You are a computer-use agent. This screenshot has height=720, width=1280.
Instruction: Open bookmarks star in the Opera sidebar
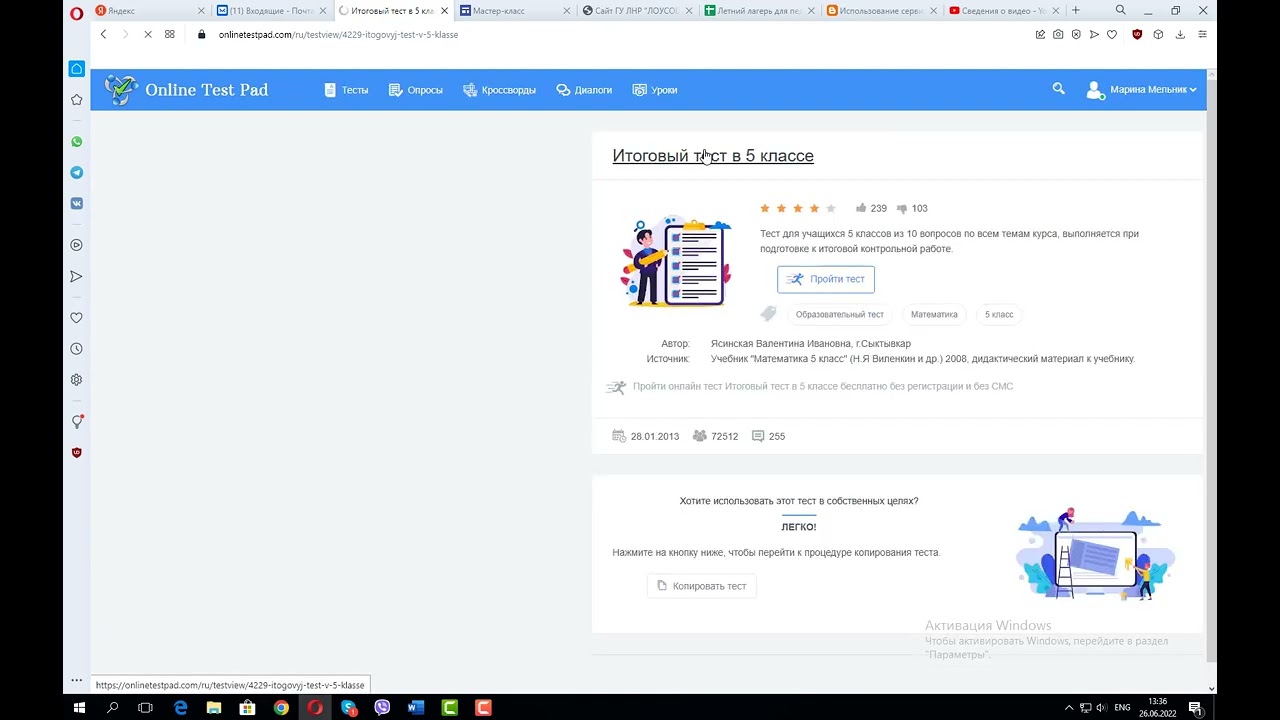[76, 99]
